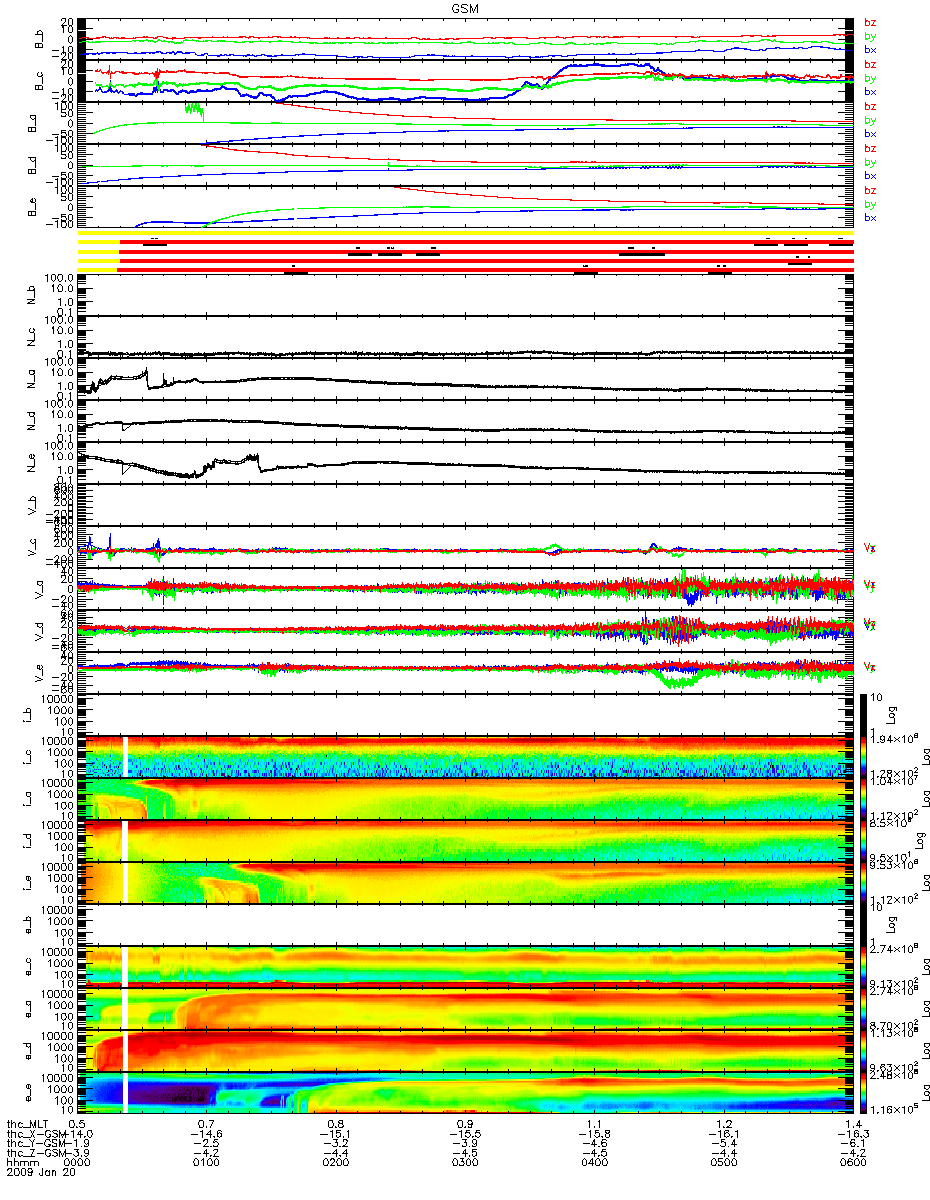Click the 0300 time tick label

pos(465,1163)
